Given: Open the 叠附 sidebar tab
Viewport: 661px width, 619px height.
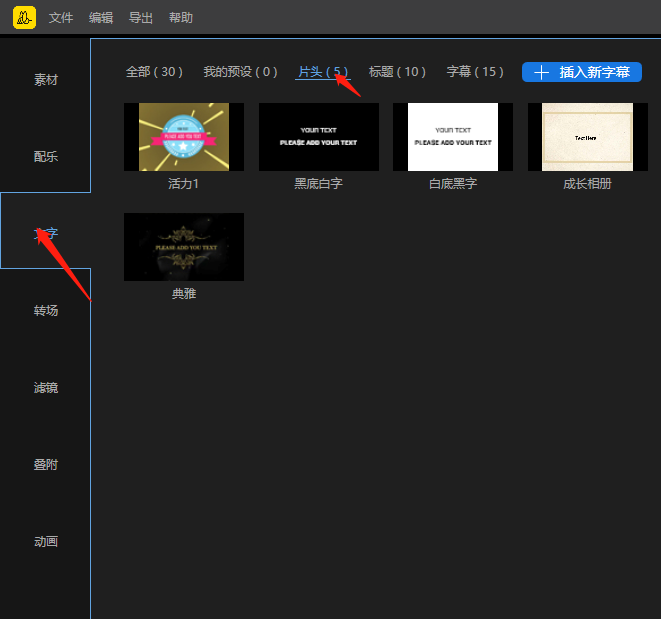Looking at the screenshot, I should [x=46, y=465].
